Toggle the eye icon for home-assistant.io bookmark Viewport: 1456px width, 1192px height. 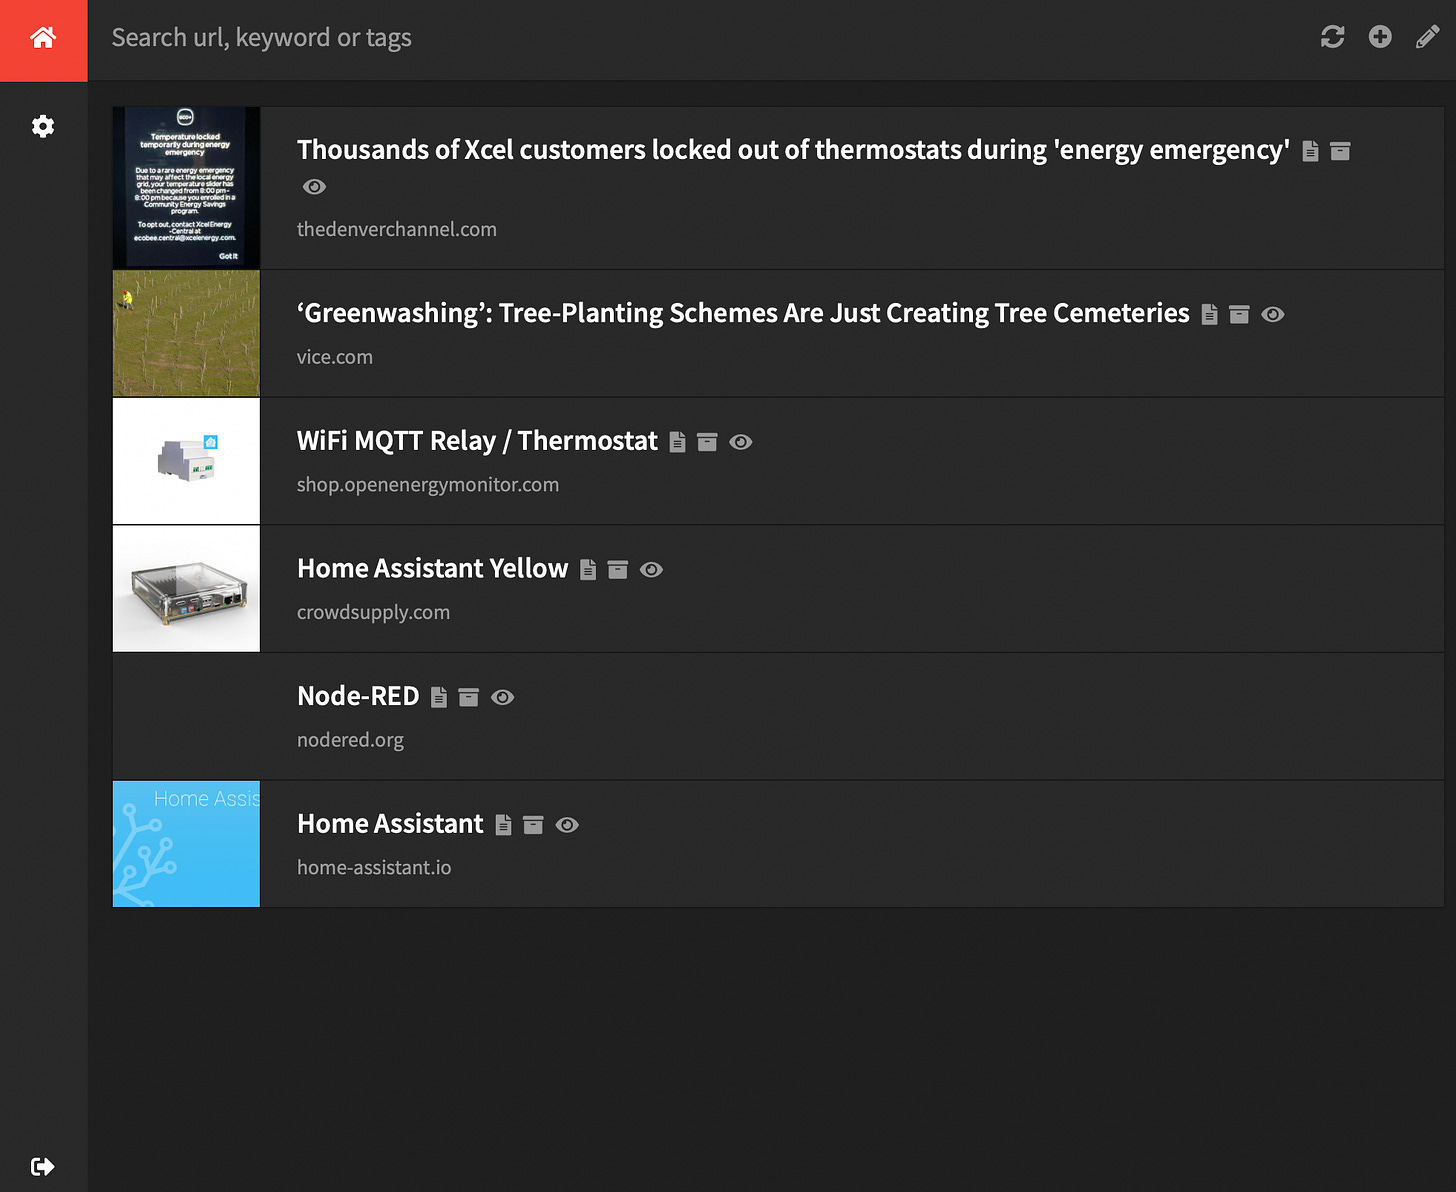[x=567, y=825]
